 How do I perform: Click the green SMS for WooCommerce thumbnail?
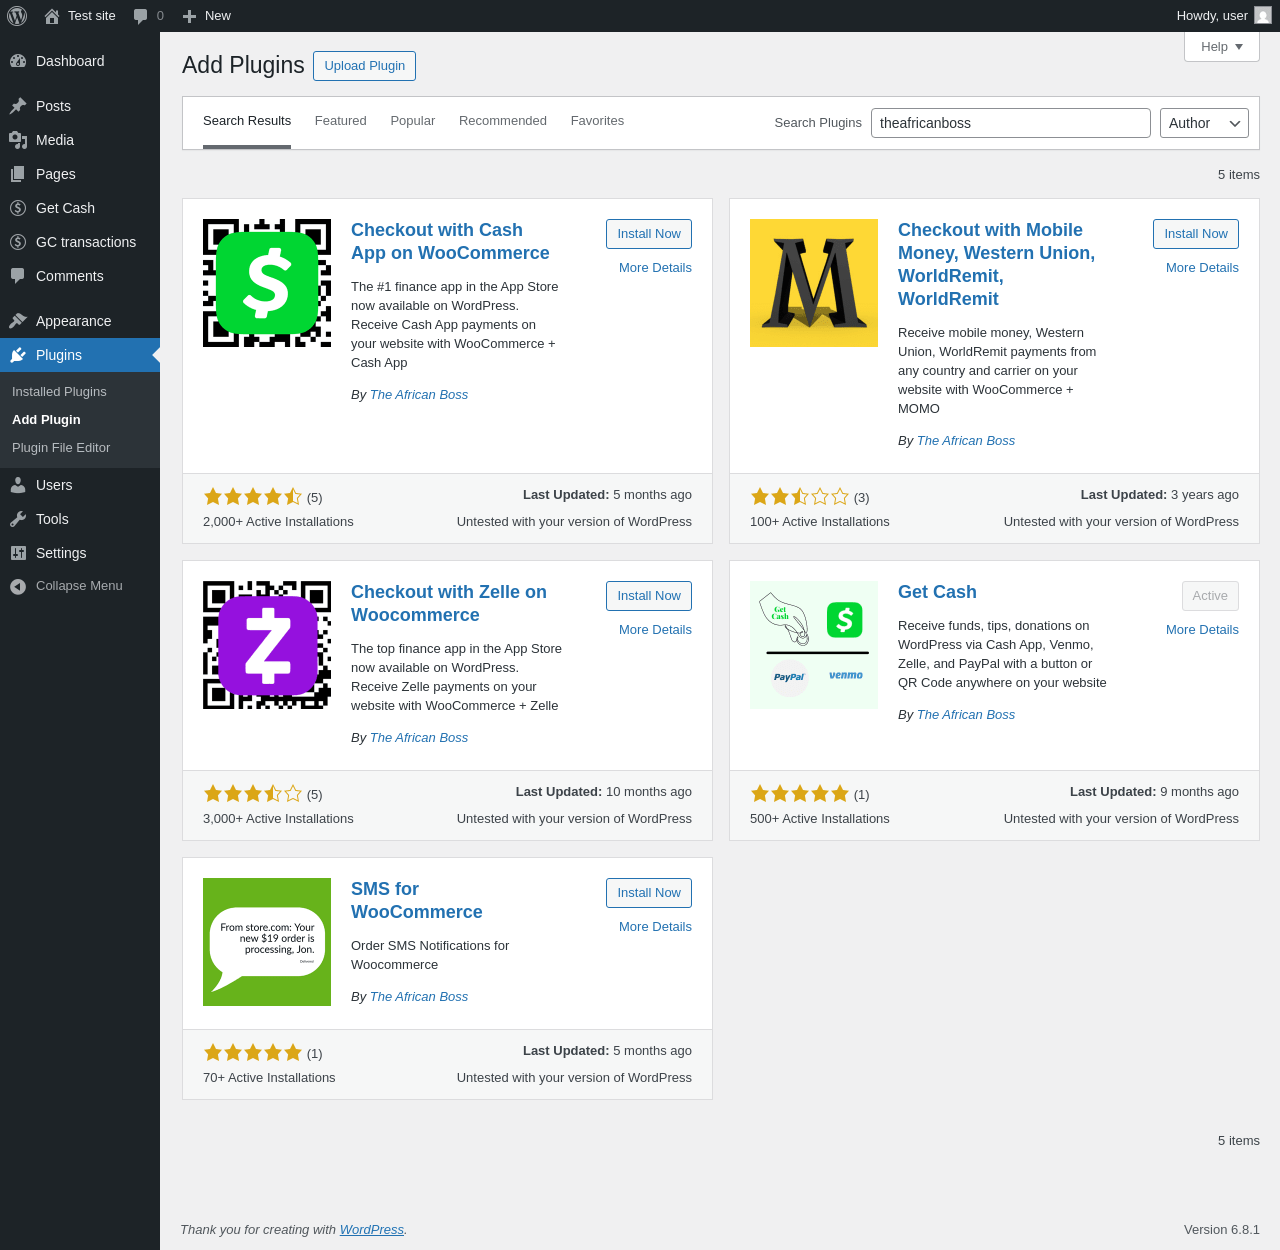click(267, 942)
